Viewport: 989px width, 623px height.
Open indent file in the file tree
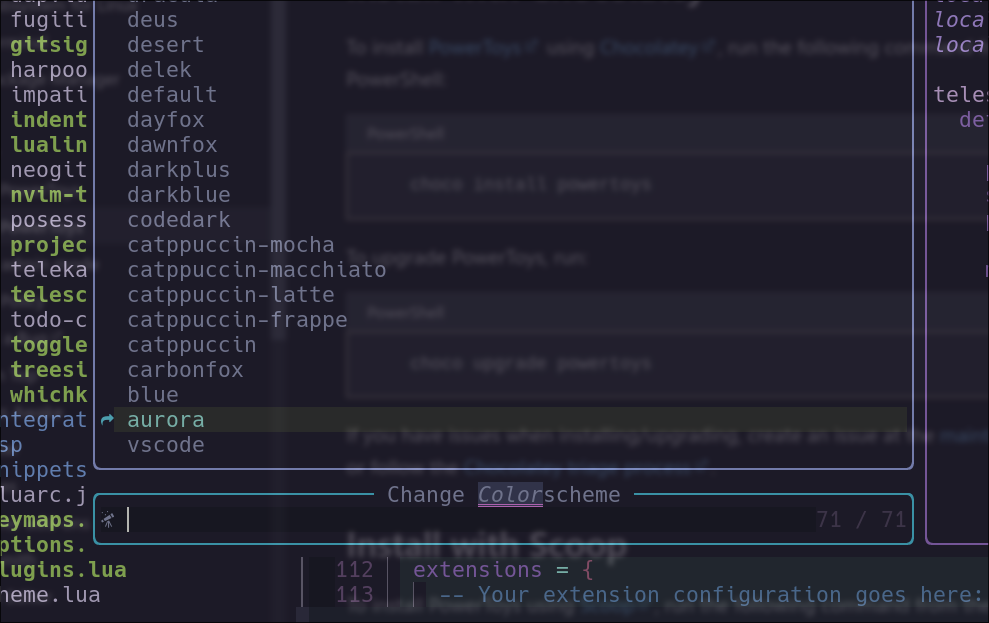pos(49,120)
